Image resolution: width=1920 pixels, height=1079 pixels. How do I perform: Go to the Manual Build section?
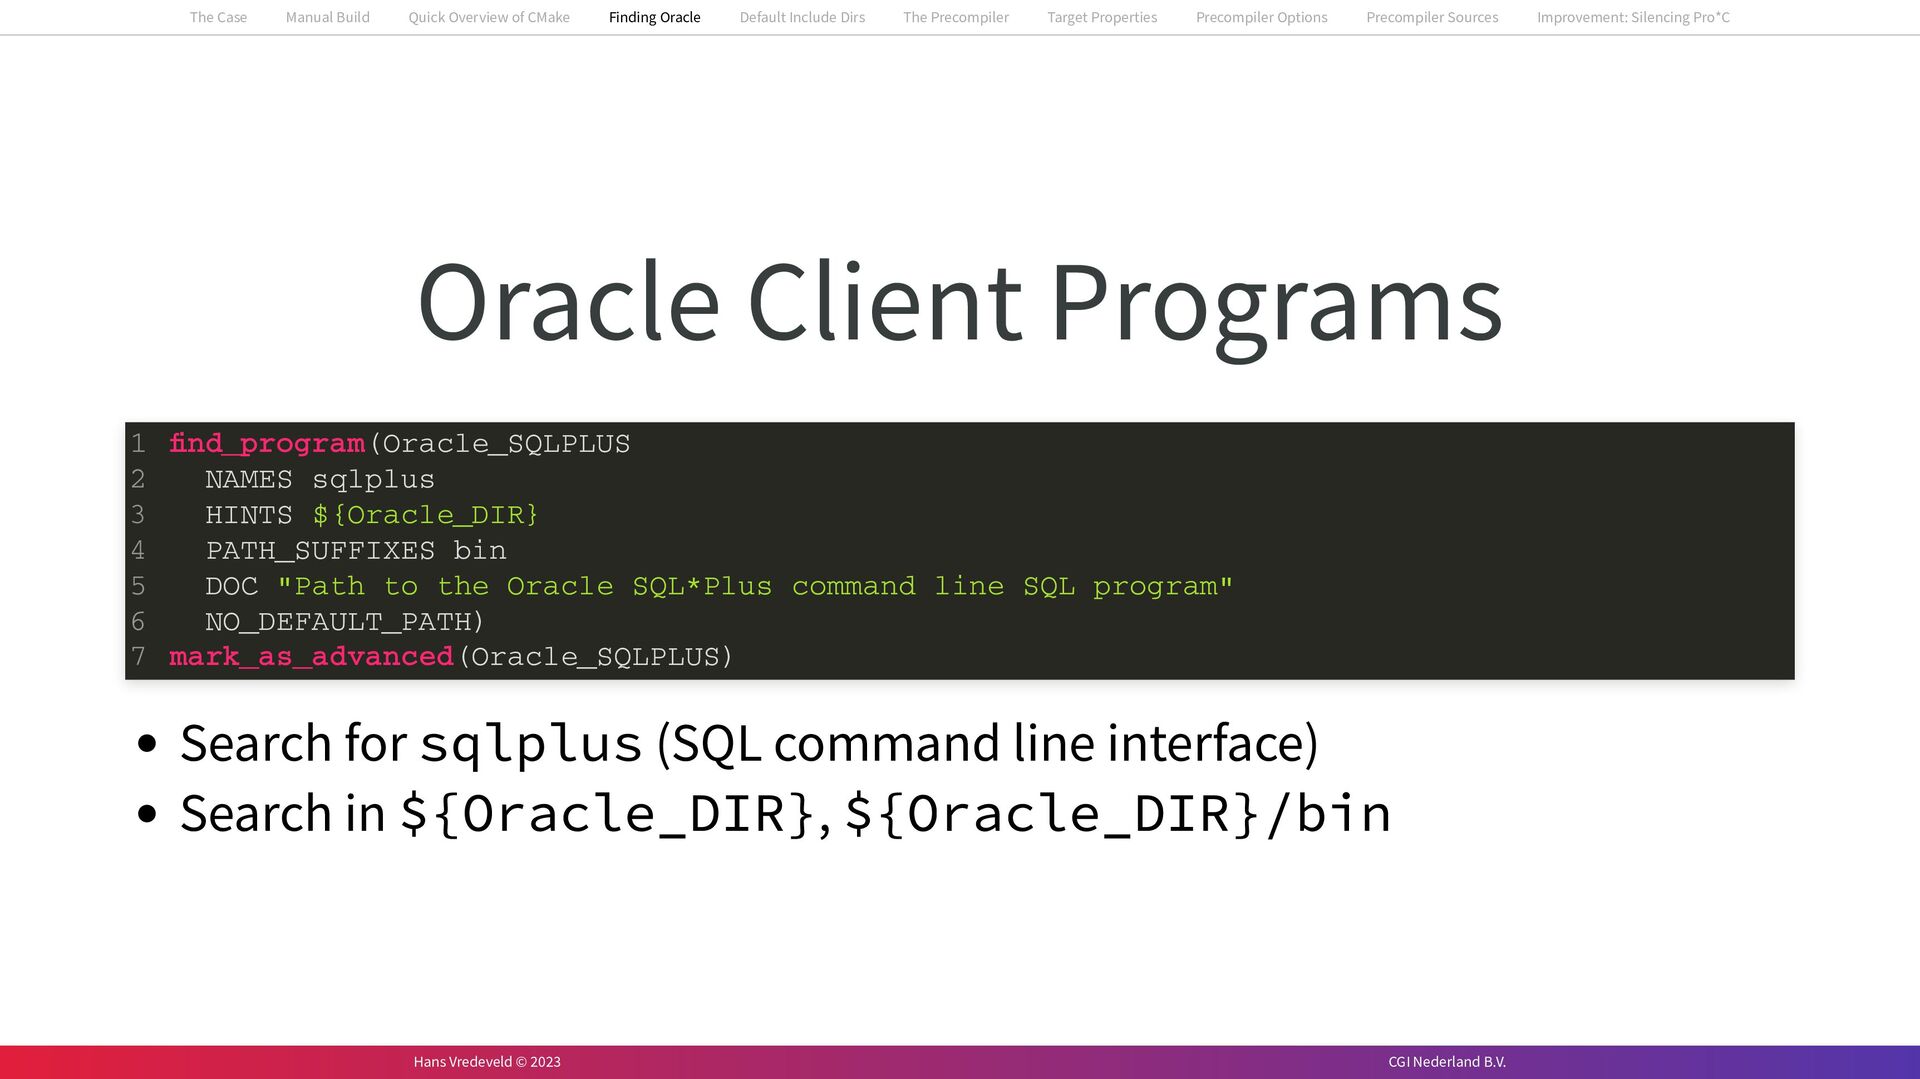pos(327,17)
